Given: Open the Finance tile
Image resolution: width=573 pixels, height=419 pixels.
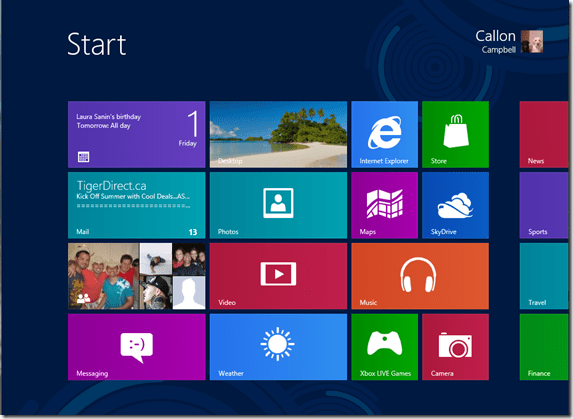Looking at the screenshot, I should [544, 347].
